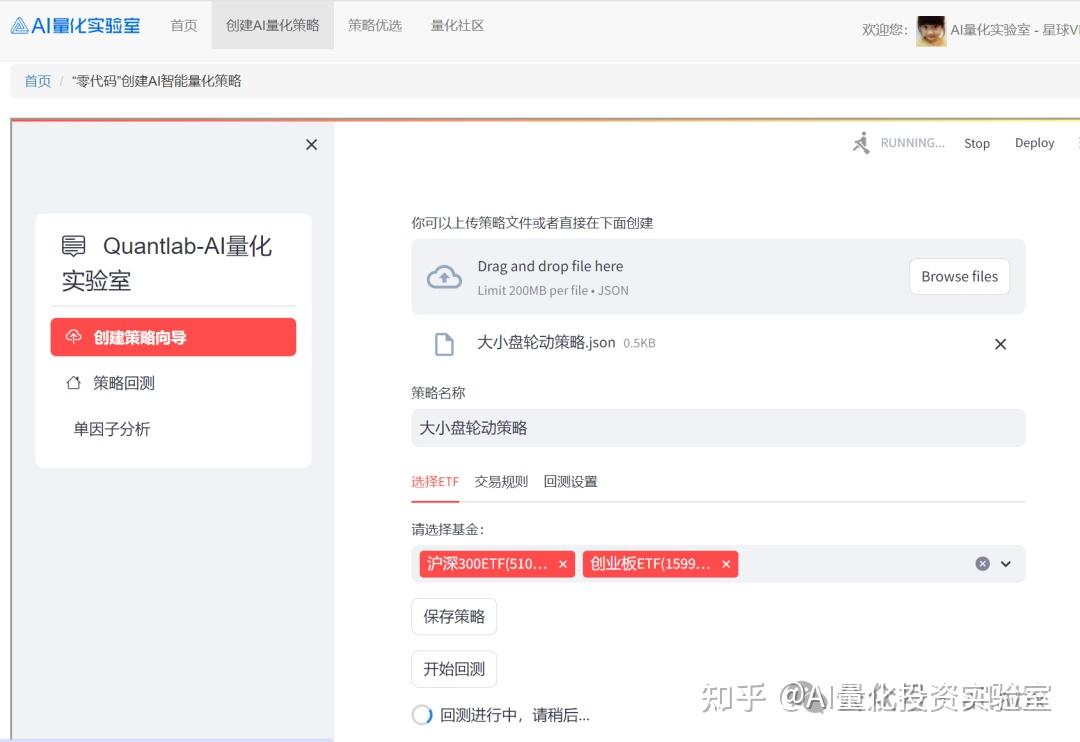
Task: Expand the 请选择基金 fund dropdown
Action: [x=1006, y=563]
